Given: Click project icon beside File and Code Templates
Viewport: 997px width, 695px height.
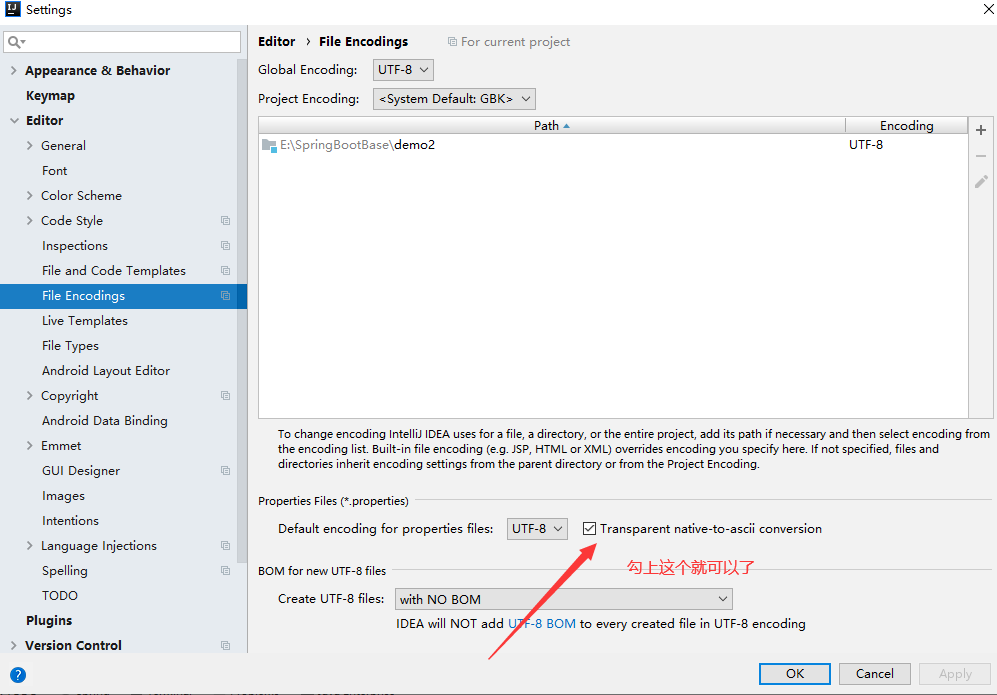Looking at the screenshot, I should coord(225,270).
